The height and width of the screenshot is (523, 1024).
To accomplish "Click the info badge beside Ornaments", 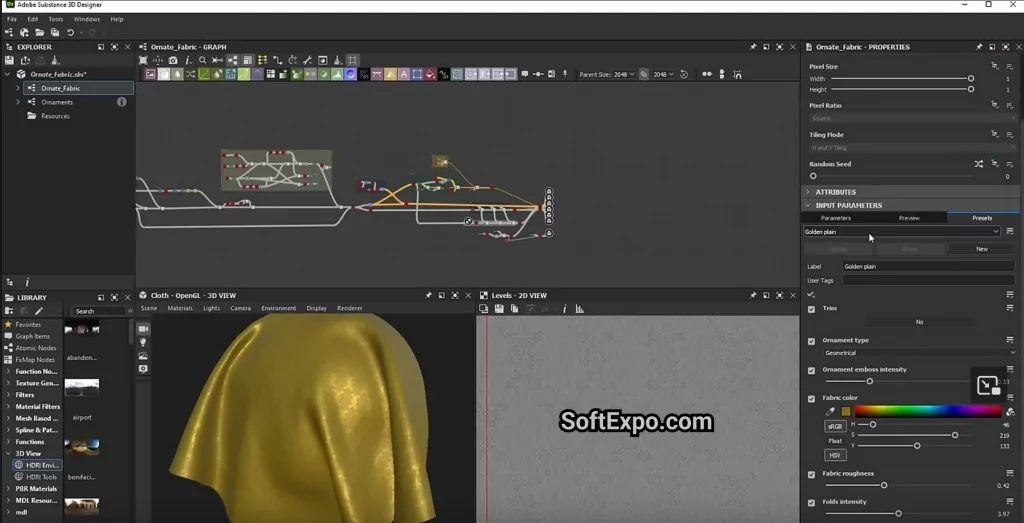I will coord(121,102).
